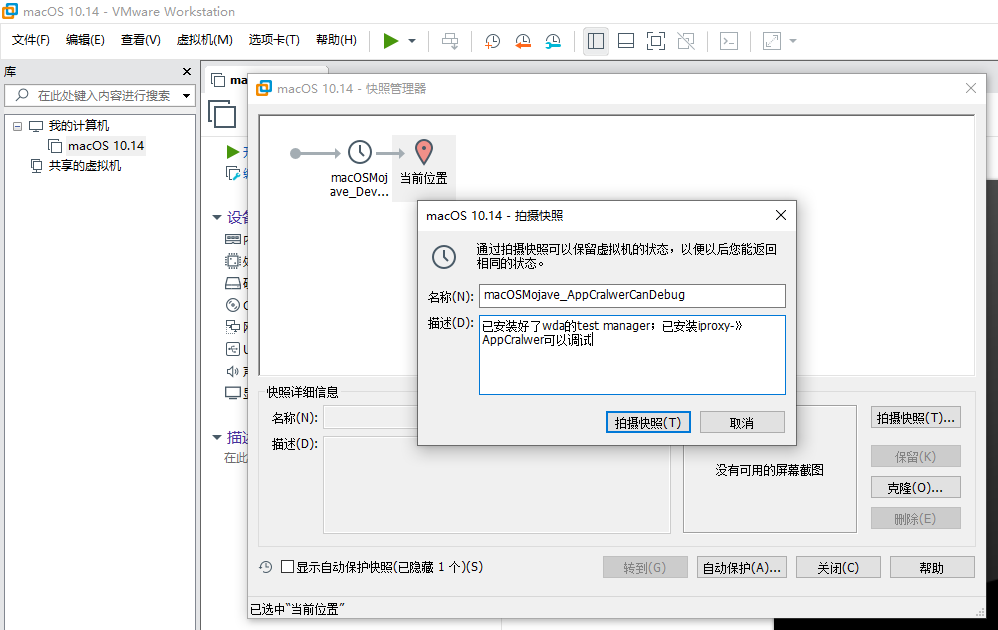
Task: Close the 快照管理器 window
Action: 971,88
